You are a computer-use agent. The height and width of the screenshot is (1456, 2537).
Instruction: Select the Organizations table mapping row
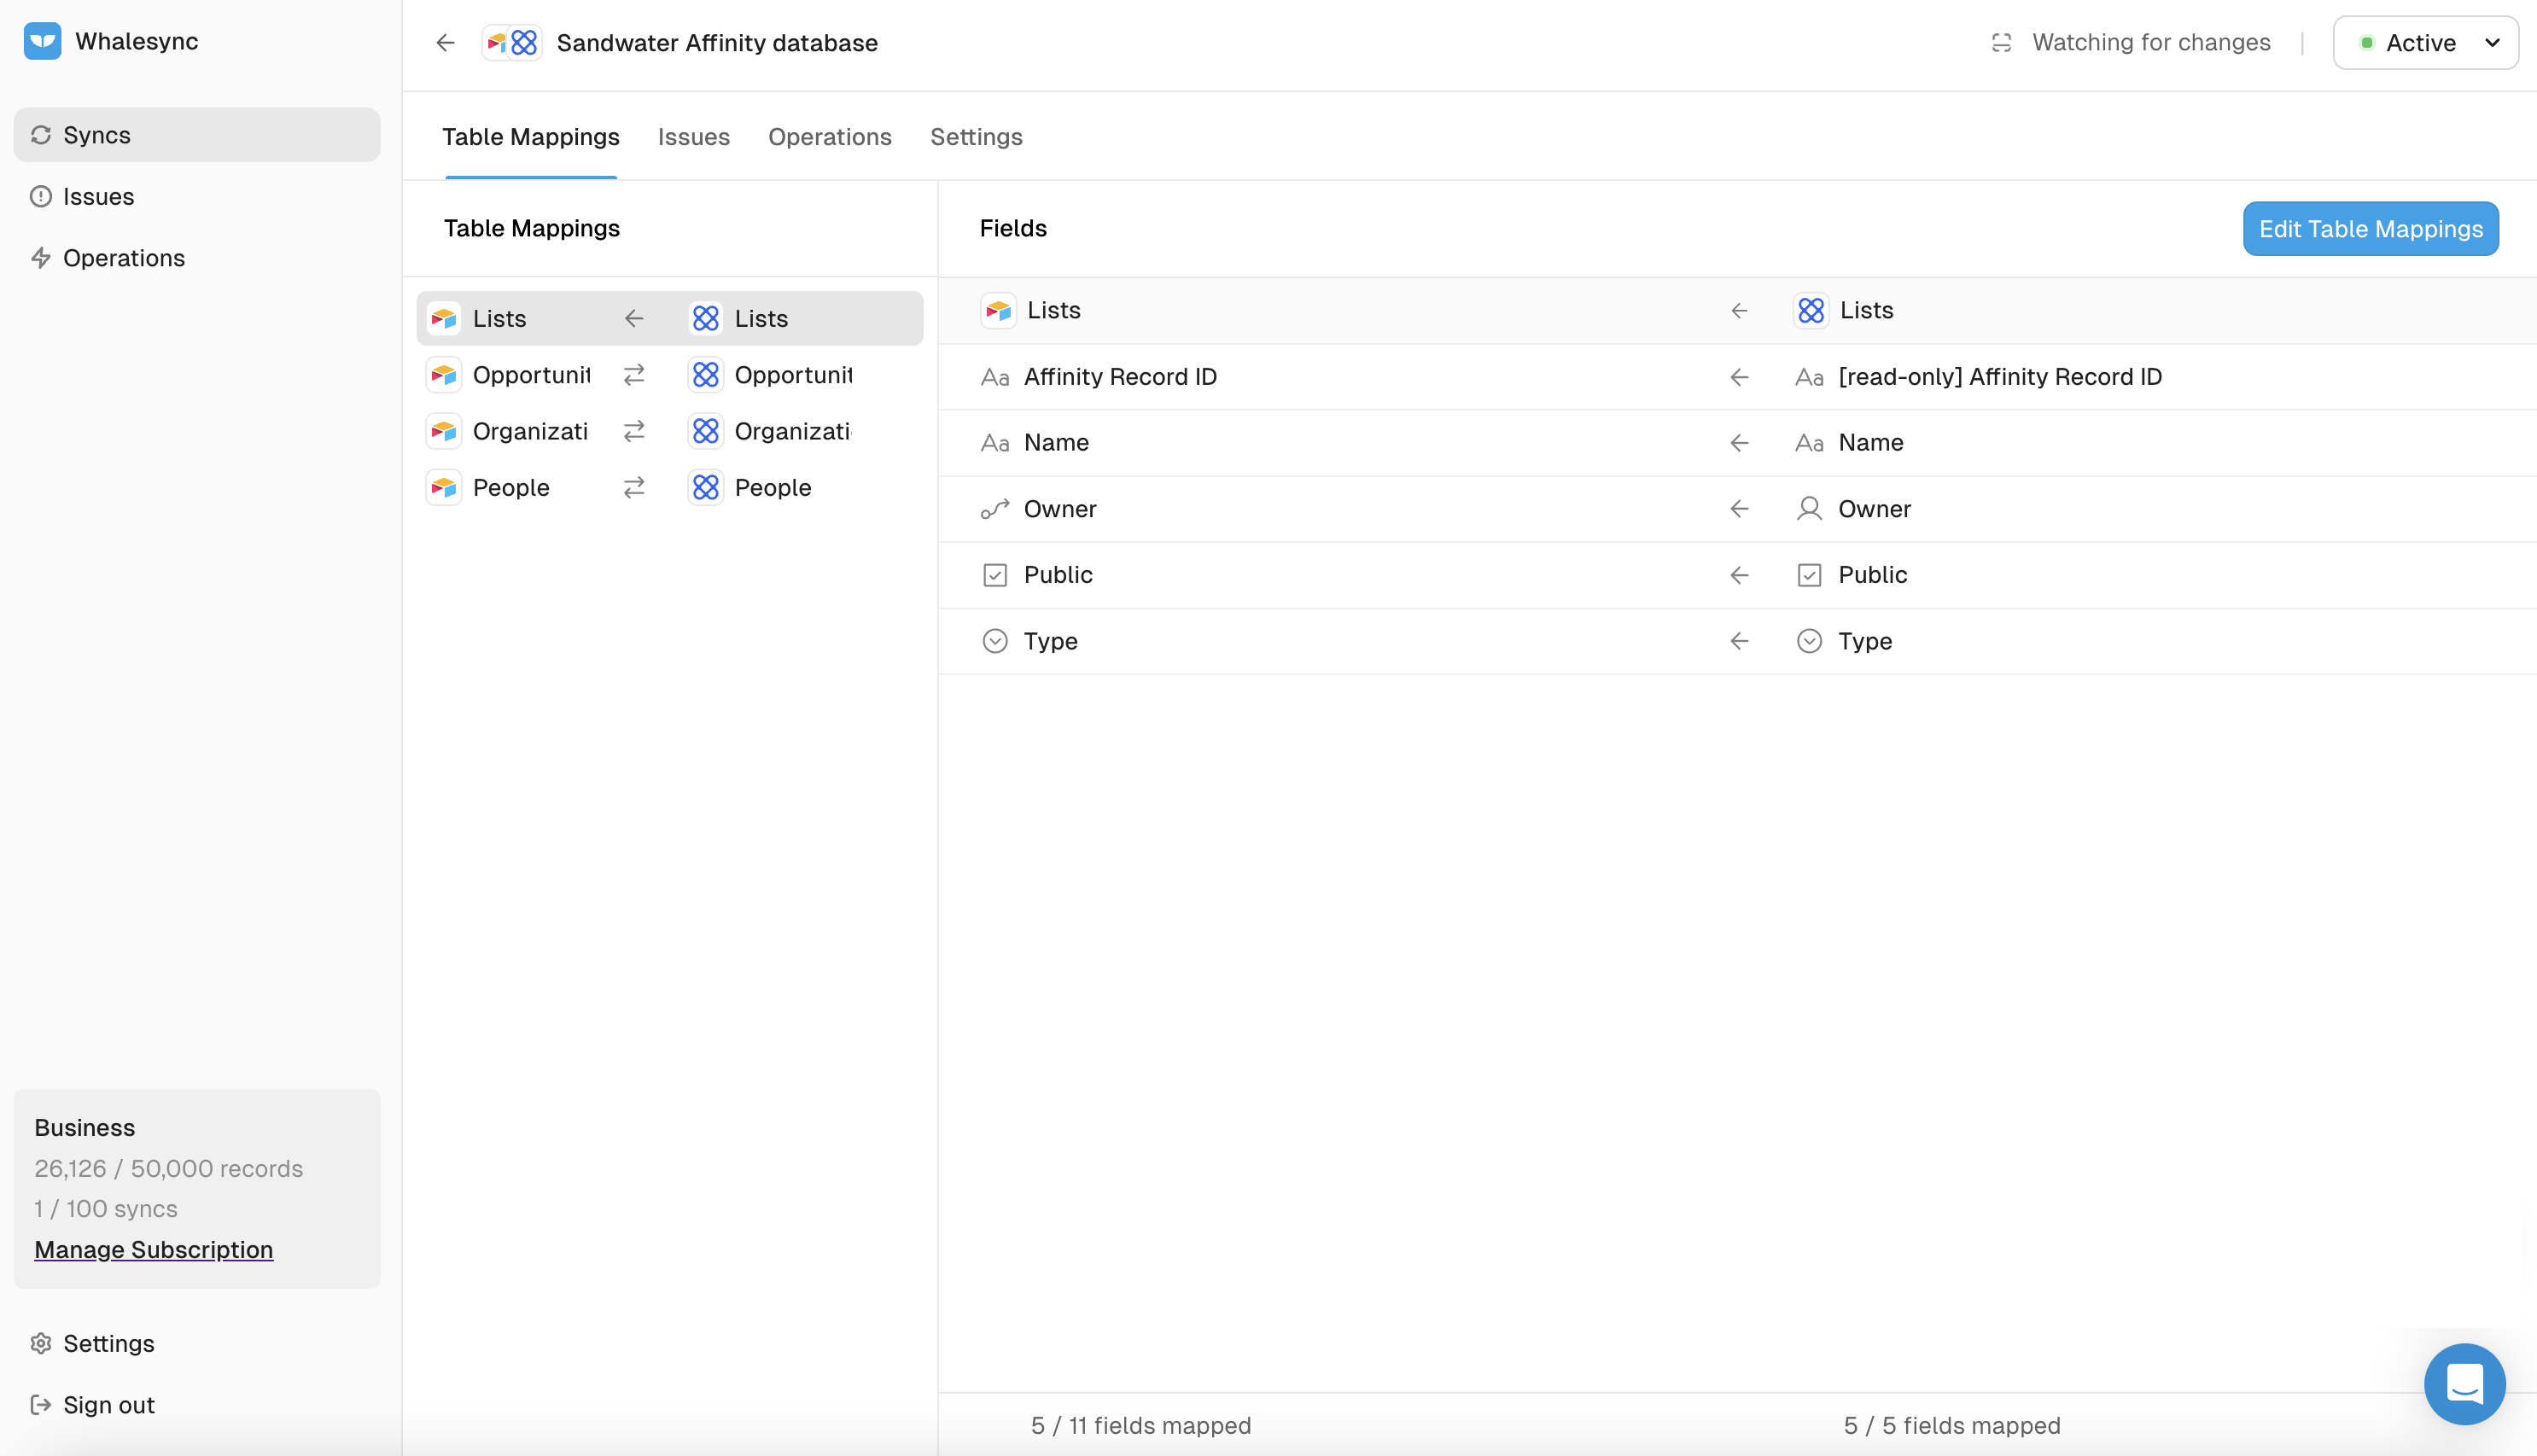(670, 431)
